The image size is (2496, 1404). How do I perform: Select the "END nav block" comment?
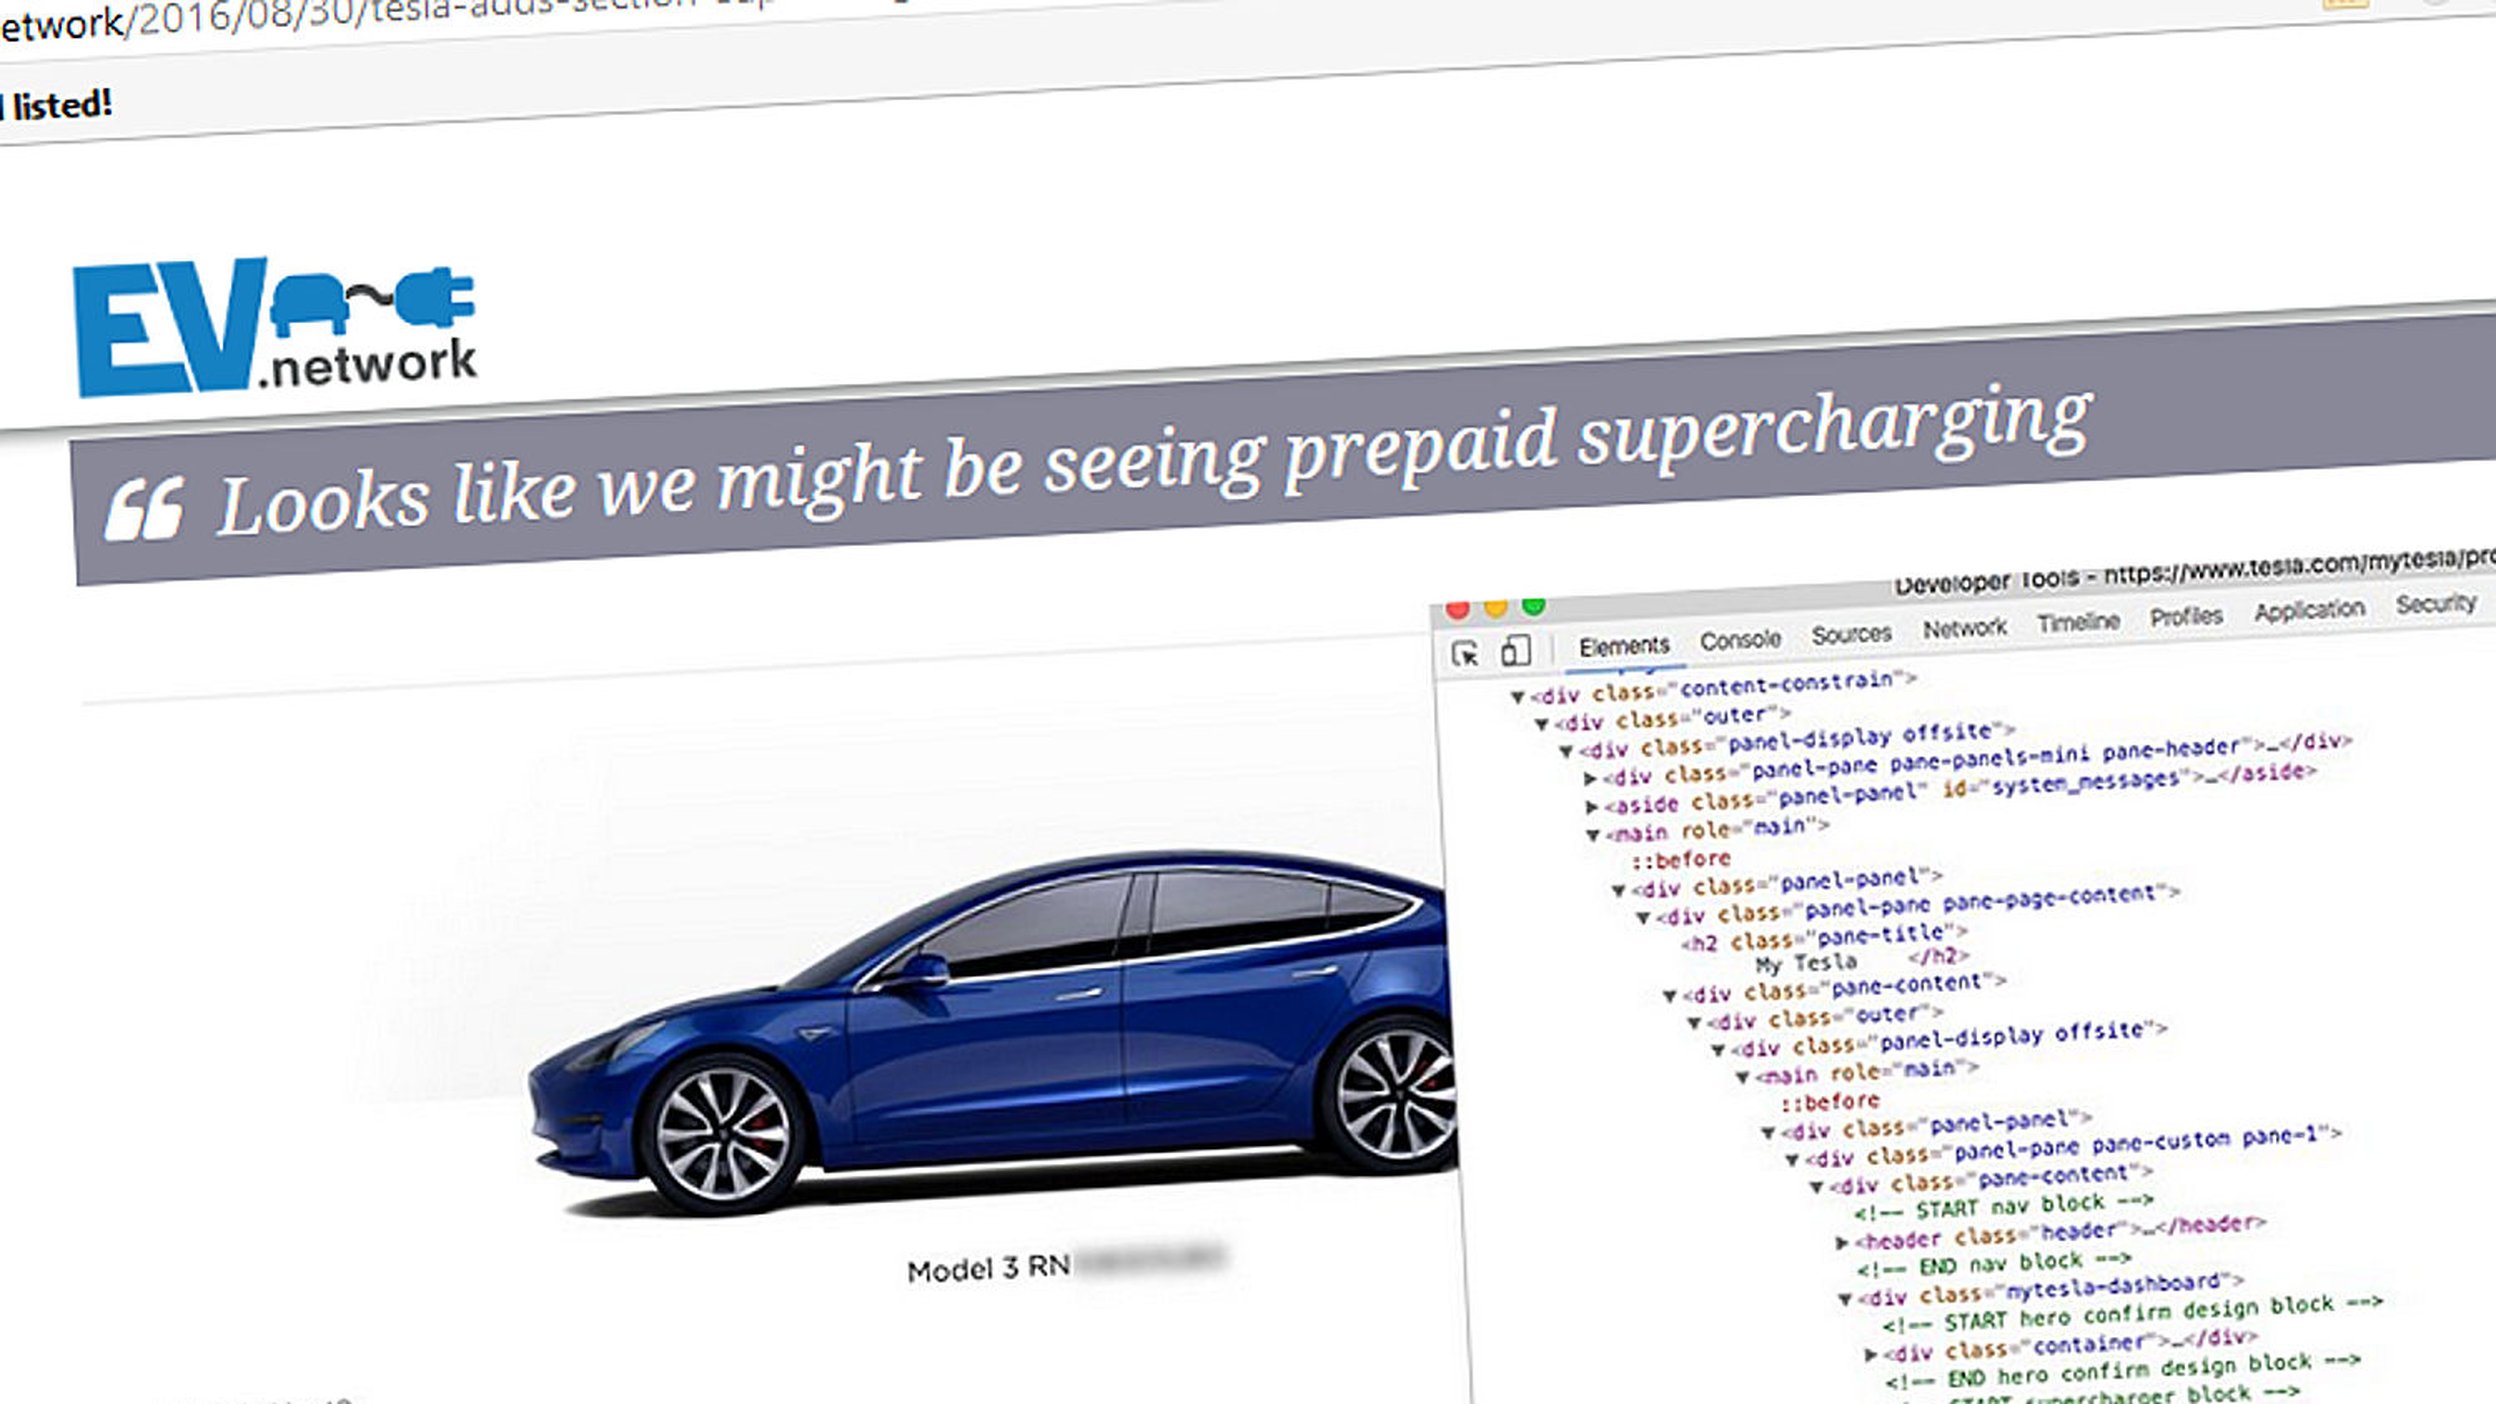[1994, 1265]
